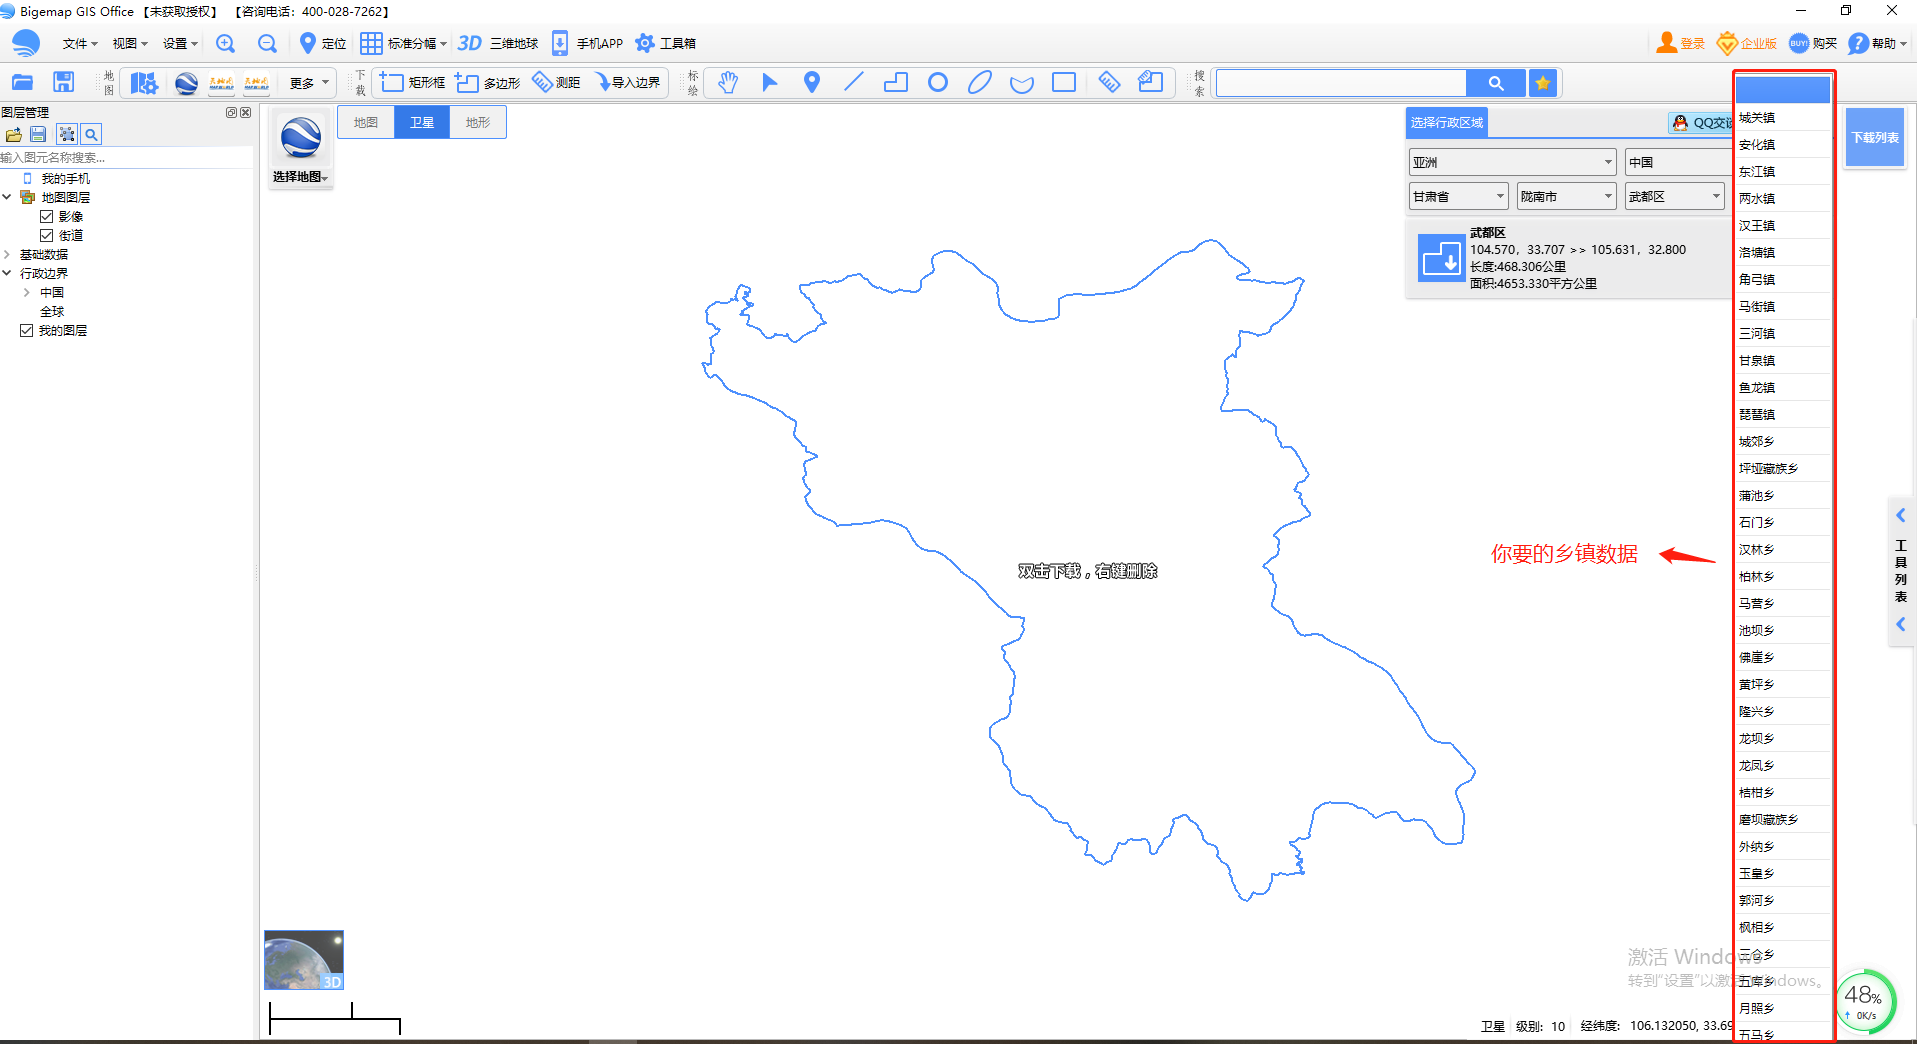Open the 亚洲 continent dropdown
Screen dimensions: 1917x1044
[1512, 162]
